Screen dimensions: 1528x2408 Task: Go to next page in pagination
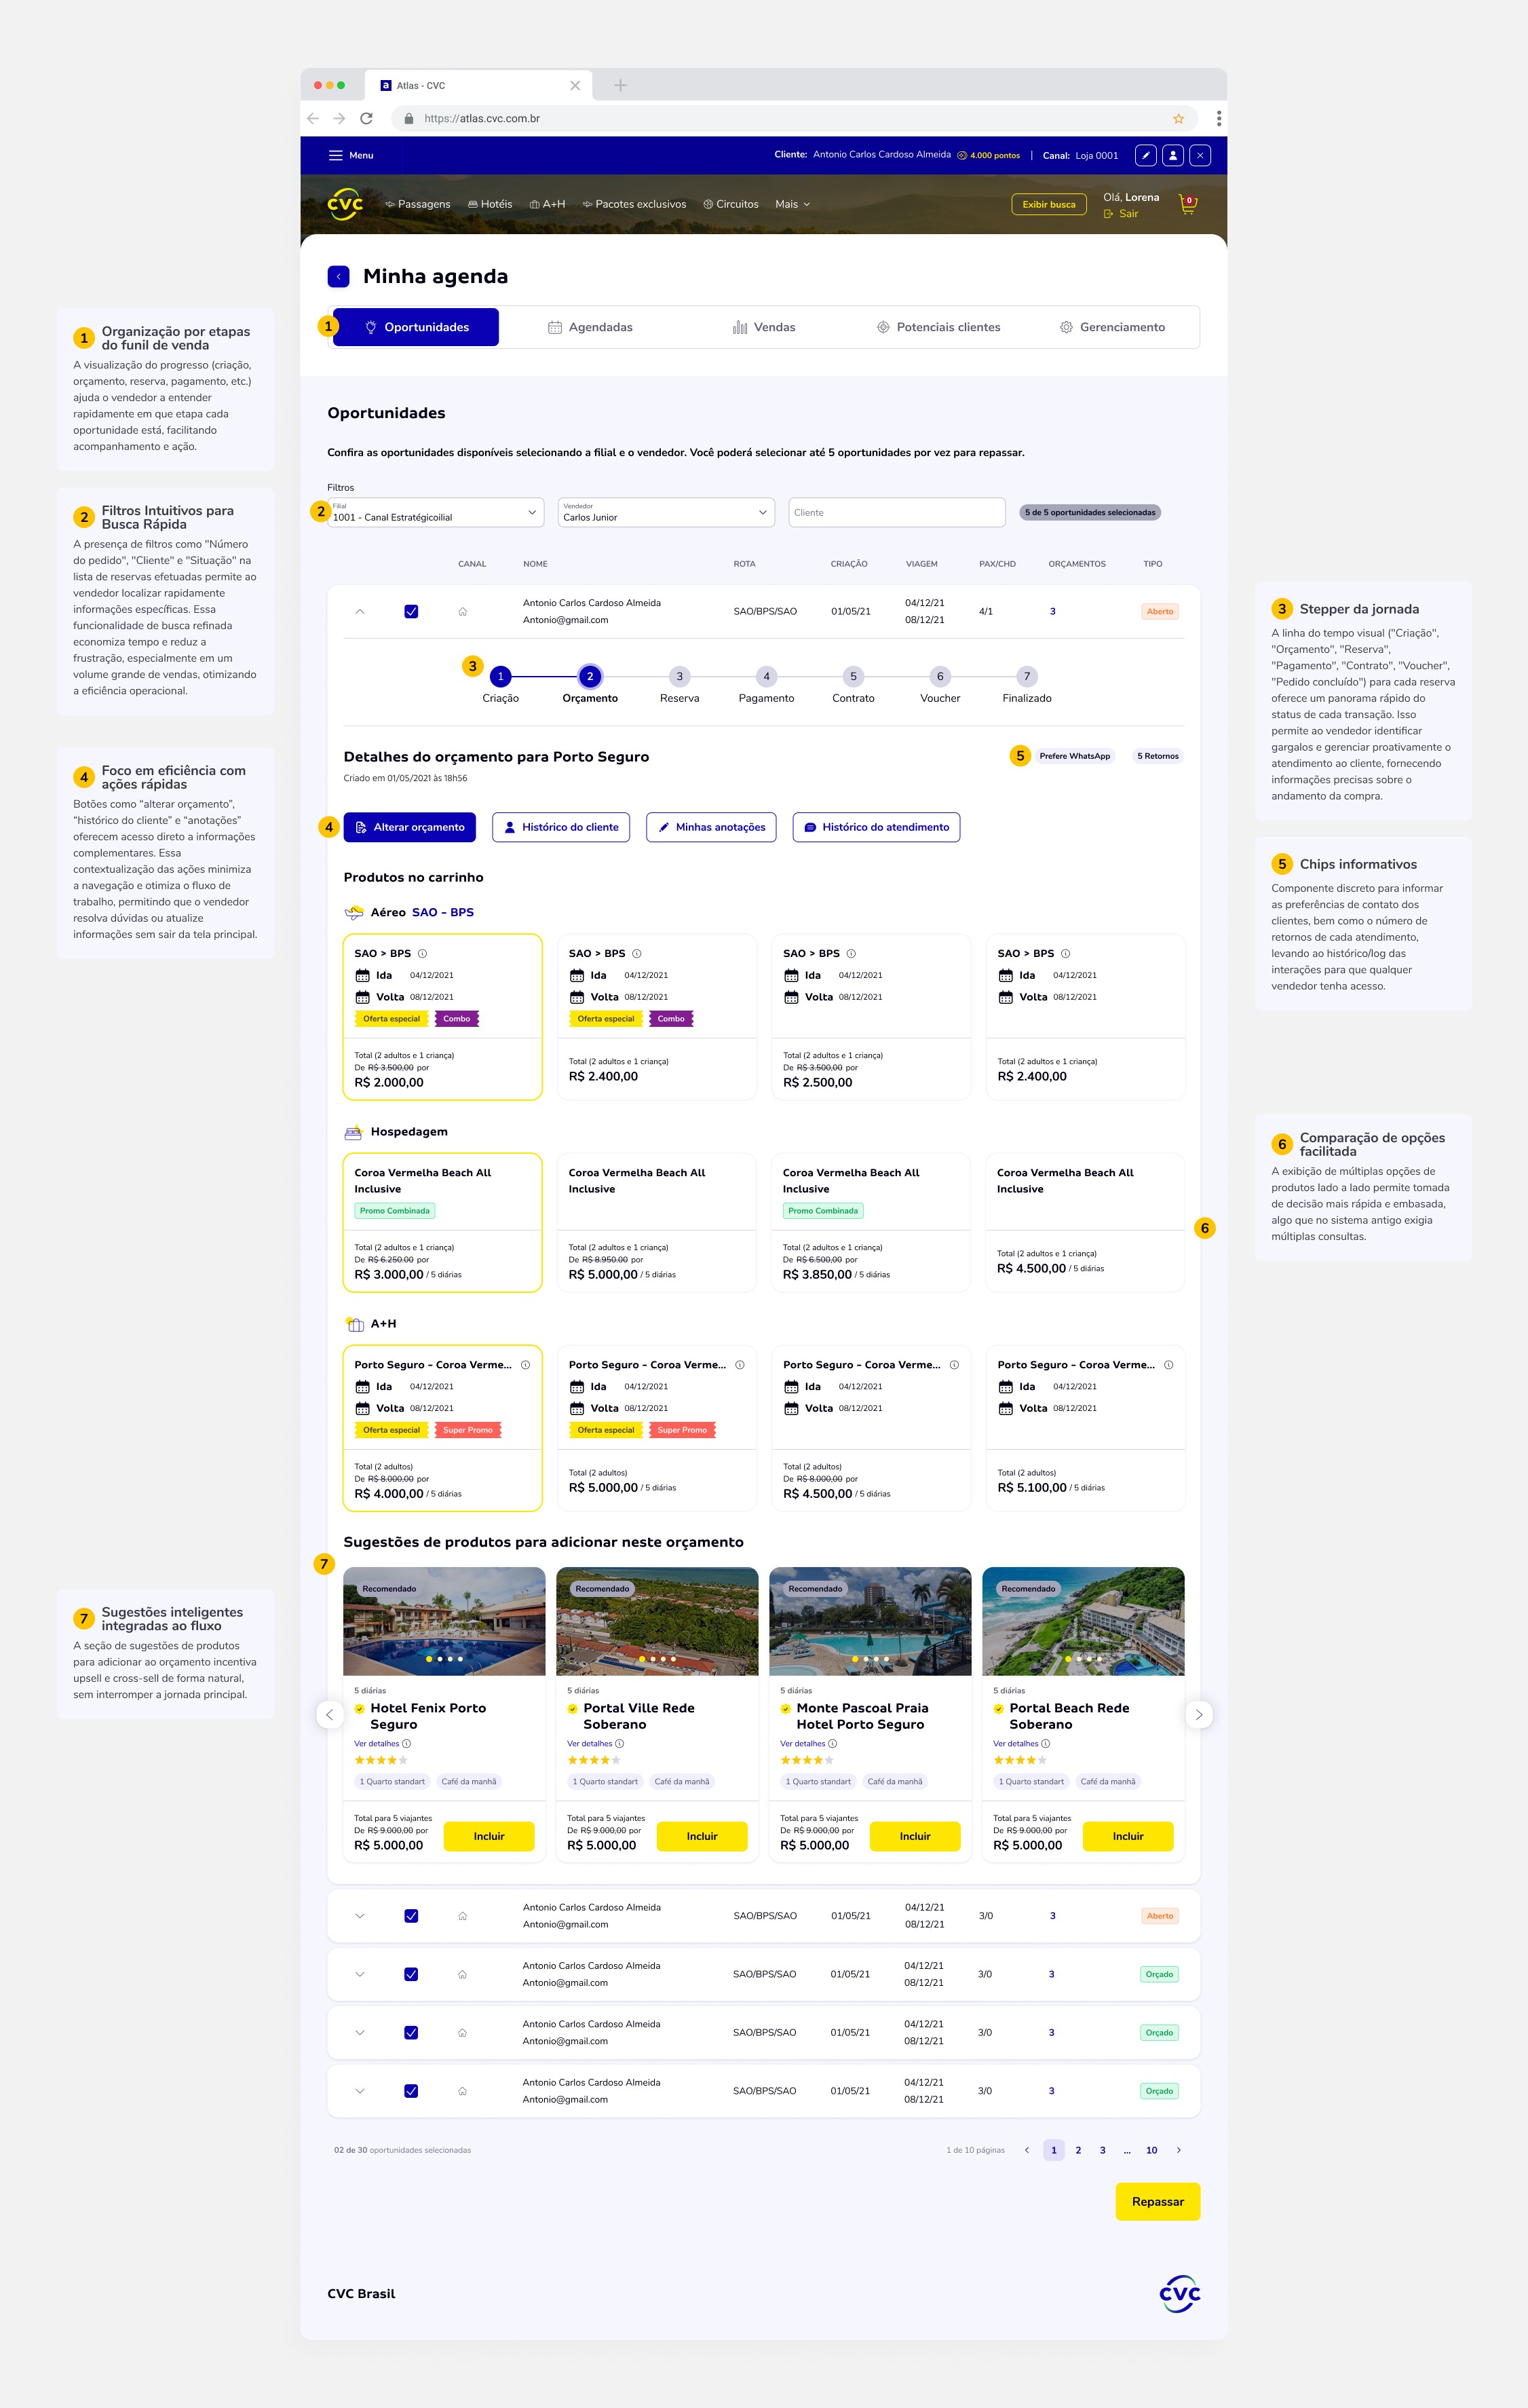[x=1178, y=2150]
